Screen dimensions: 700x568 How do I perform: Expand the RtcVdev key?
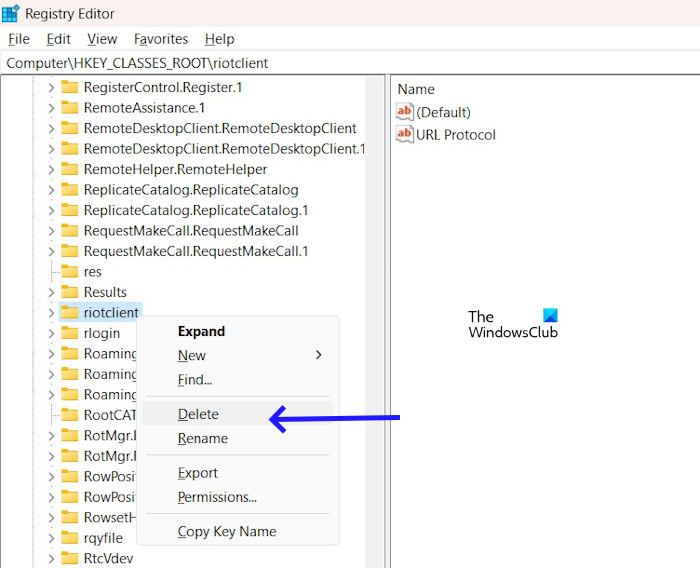51,558
